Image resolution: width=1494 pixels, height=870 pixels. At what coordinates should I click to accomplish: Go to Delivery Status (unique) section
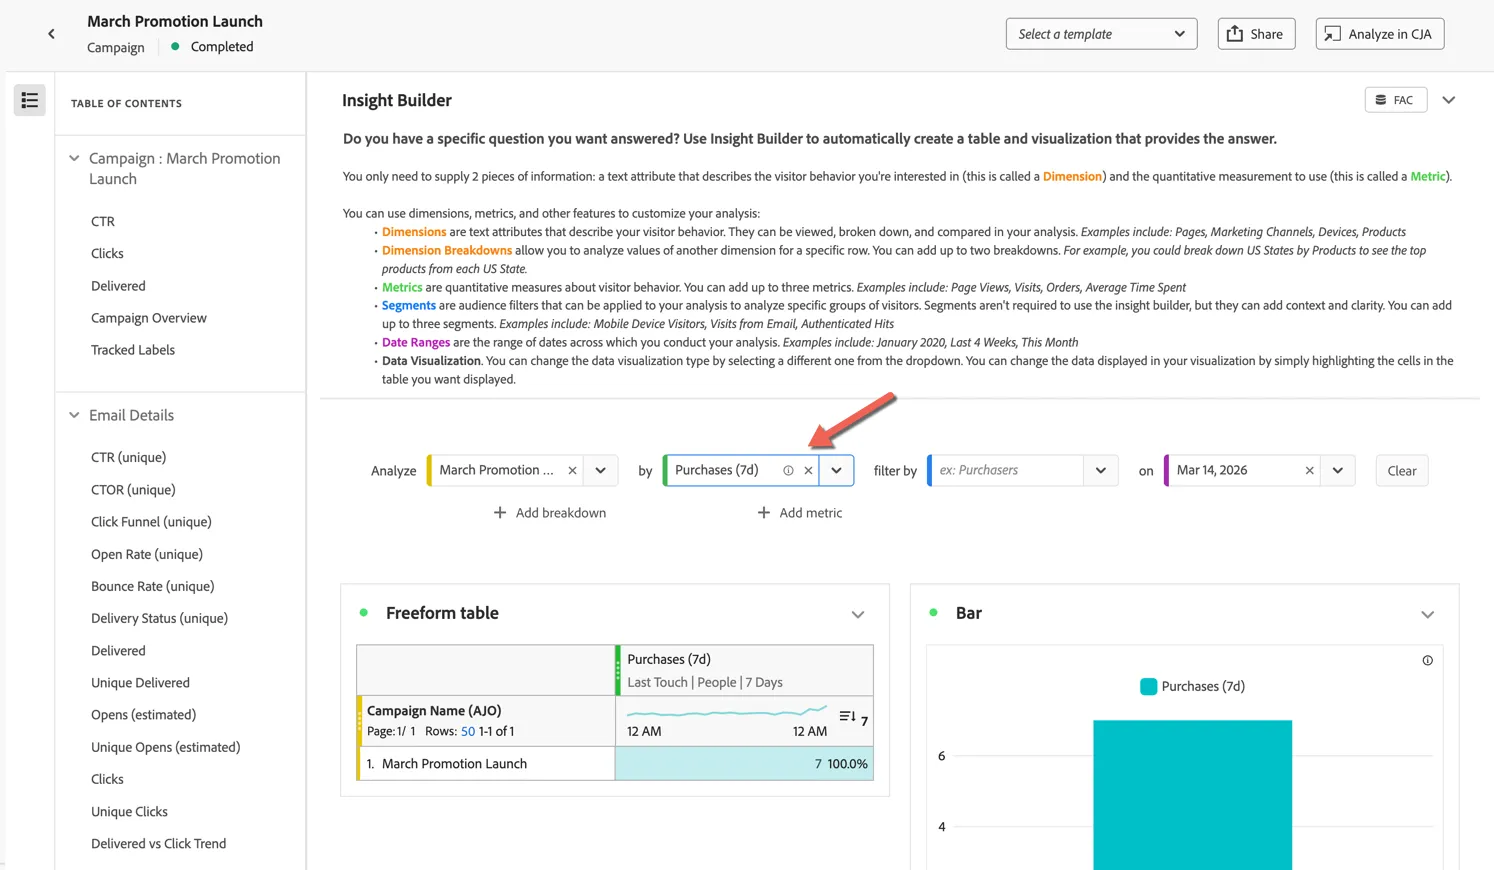click(x=160, y=618)
